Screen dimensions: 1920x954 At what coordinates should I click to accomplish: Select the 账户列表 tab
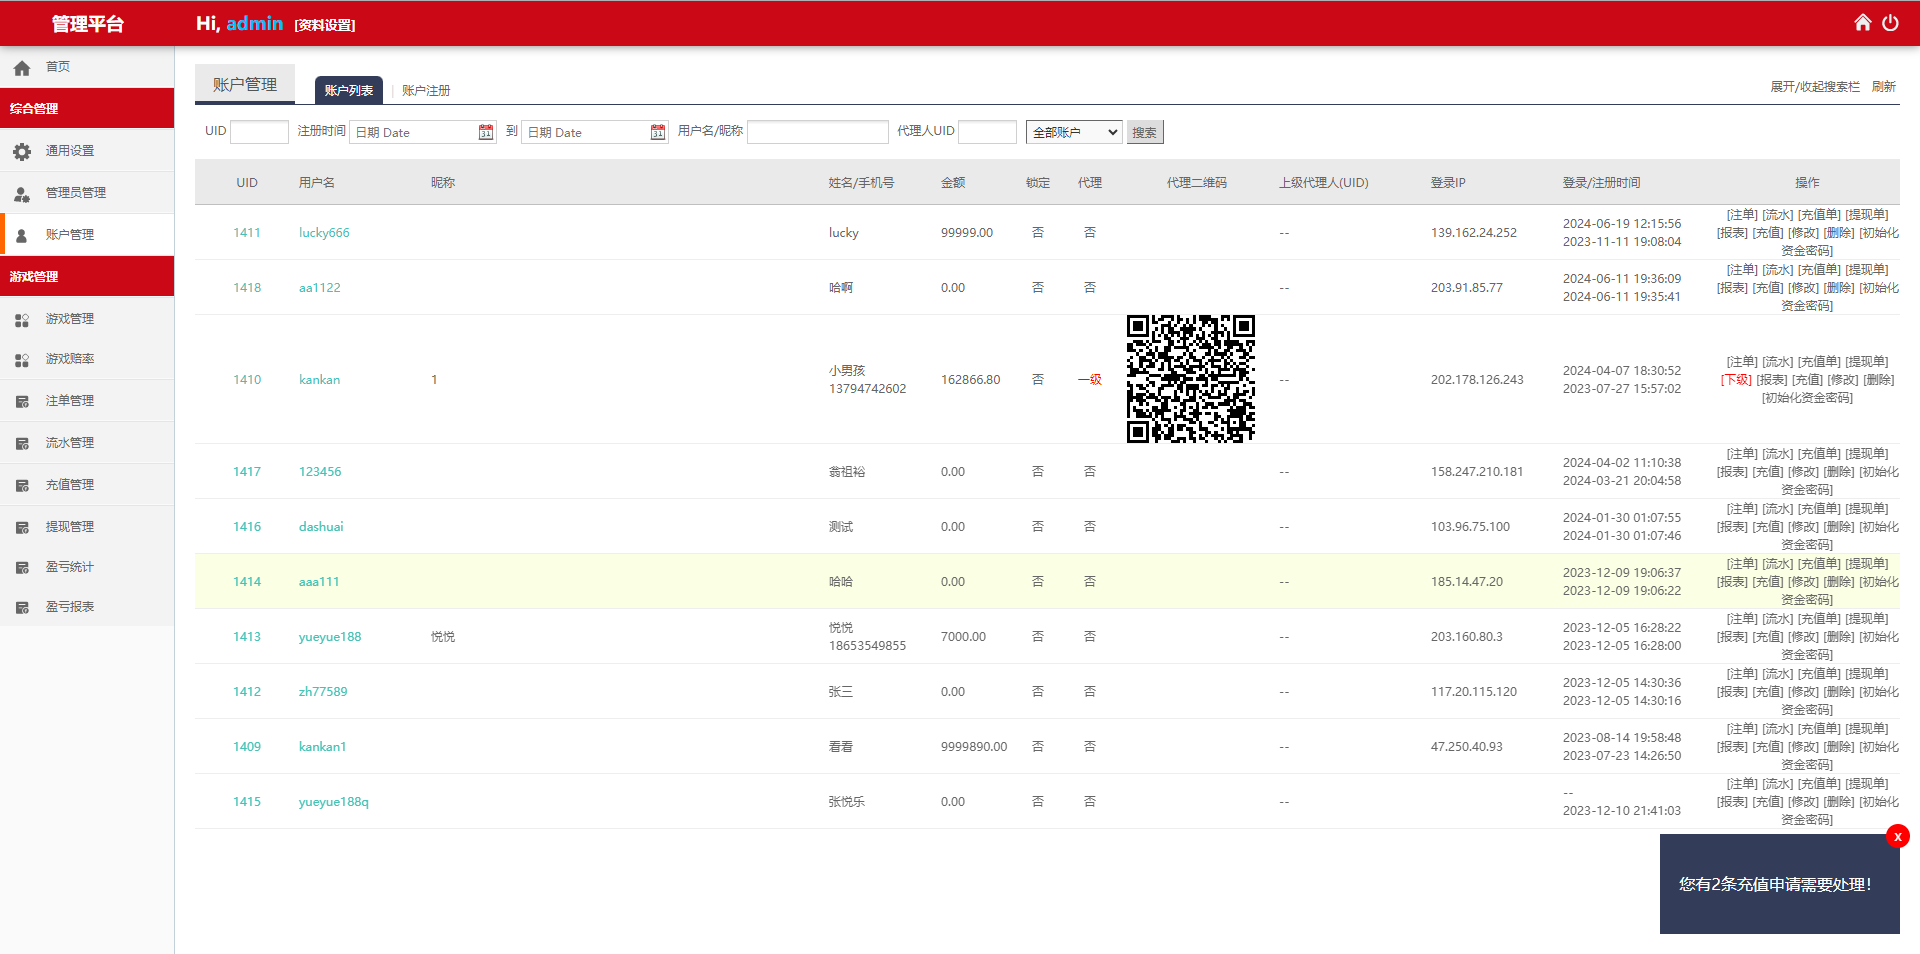(x=348, y=90)
